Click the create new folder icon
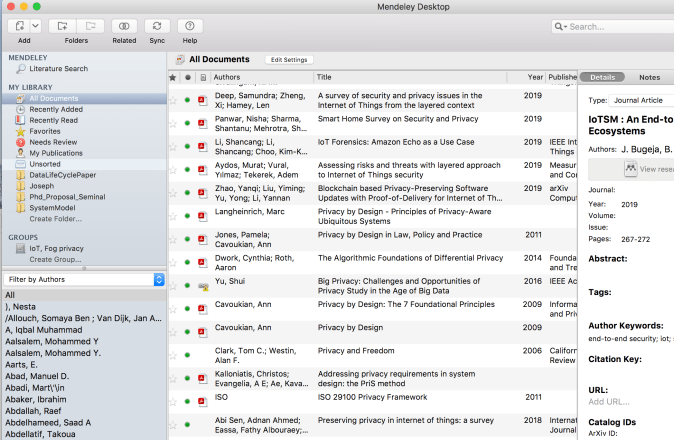Viewport: 674px width, 440px height. click(x=62, y=25)
